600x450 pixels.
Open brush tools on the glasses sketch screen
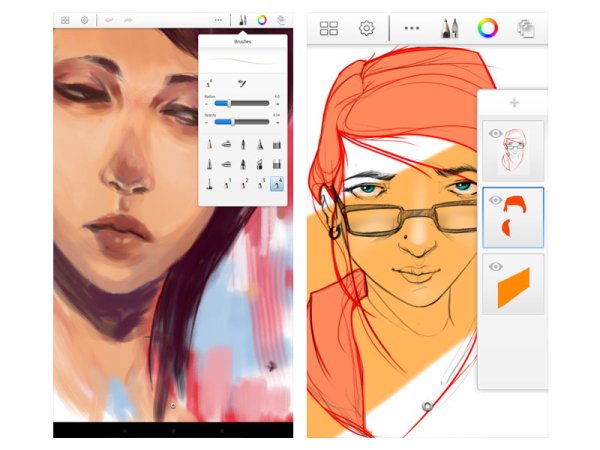point(446,27)
